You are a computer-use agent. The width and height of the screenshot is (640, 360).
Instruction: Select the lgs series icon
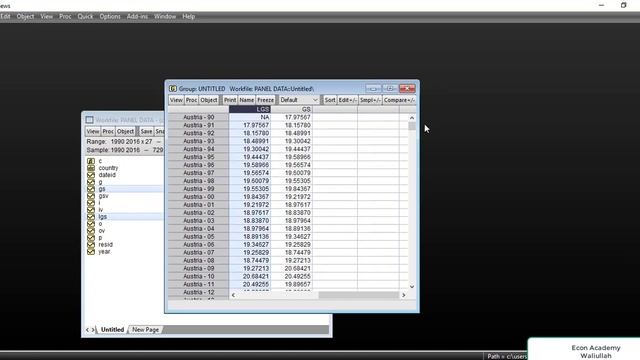coord(91,217)
